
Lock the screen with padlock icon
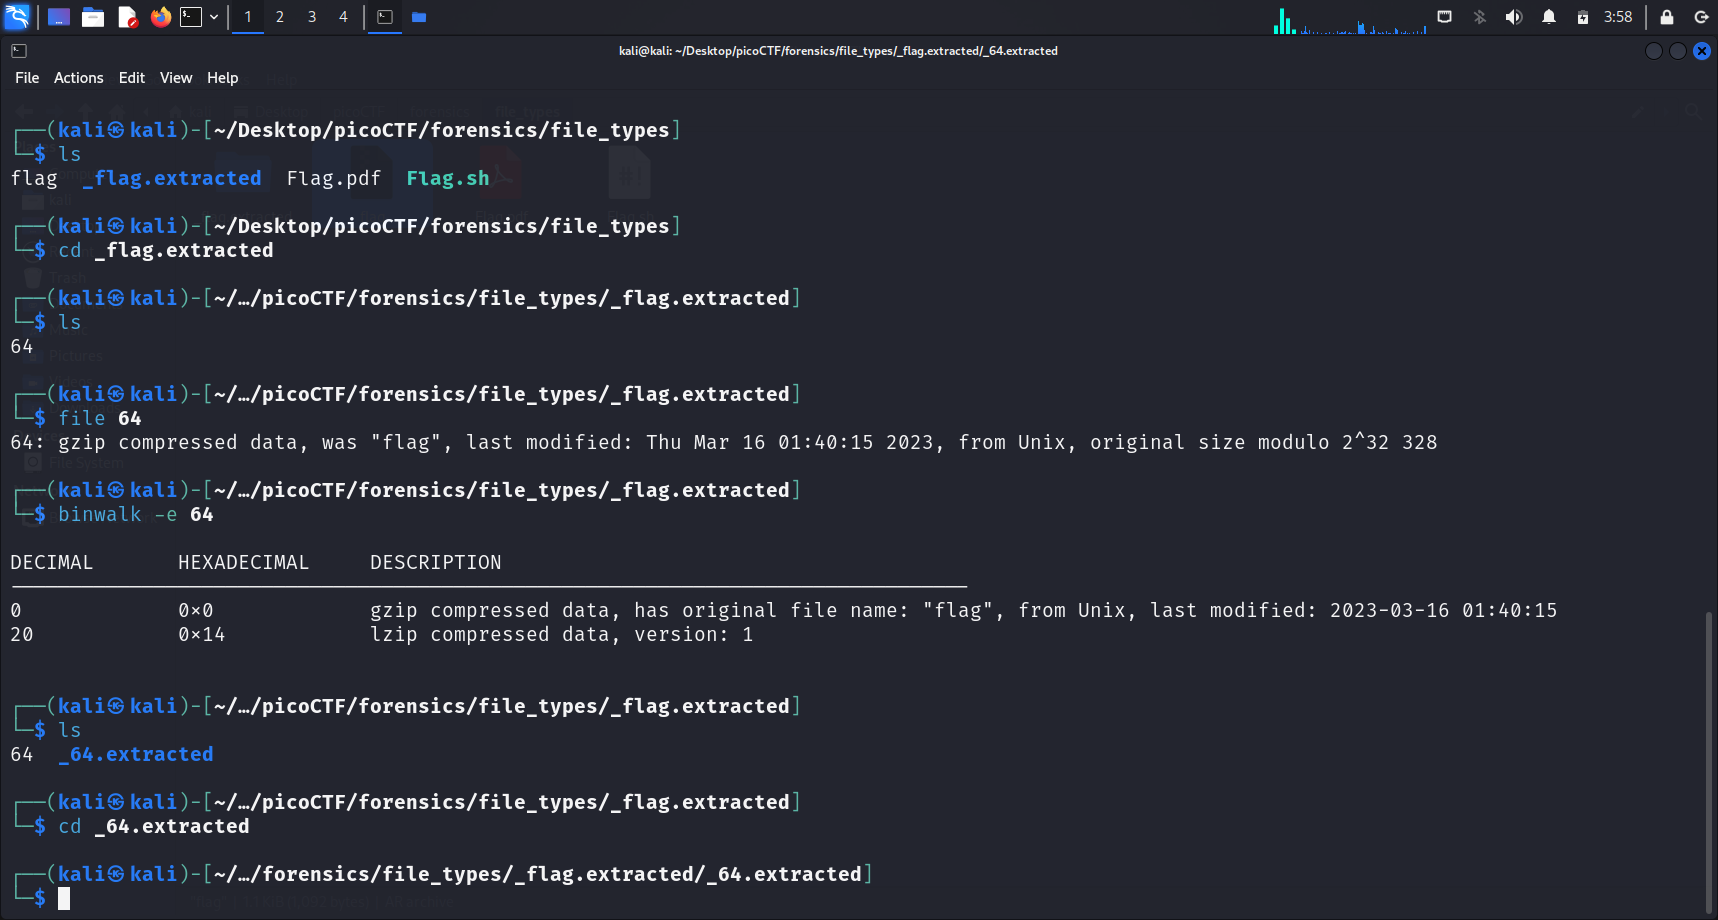[1666, 17]
